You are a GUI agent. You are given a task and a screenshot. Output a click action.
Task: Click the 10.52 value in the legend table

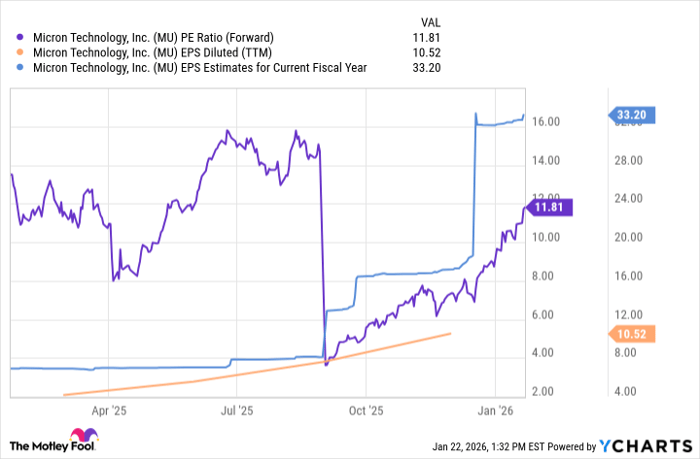coord(426,53)
